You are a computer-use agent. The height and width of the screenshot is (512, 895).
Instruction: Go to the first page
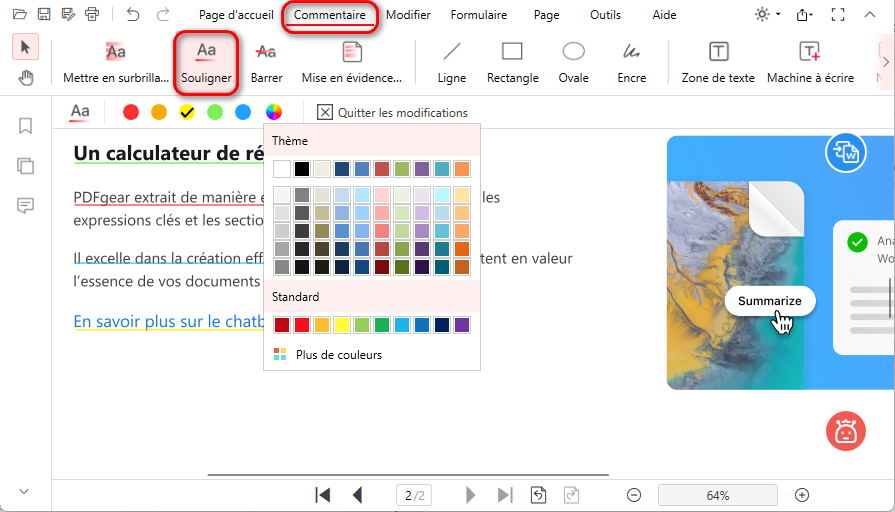click(322, 495)
